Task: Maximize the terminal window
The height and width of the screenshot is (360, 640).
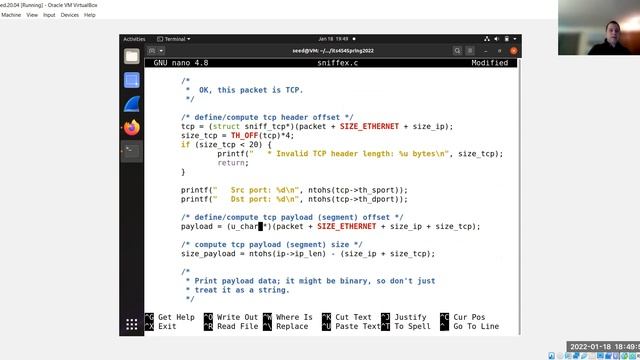Action: pos(500,51)
